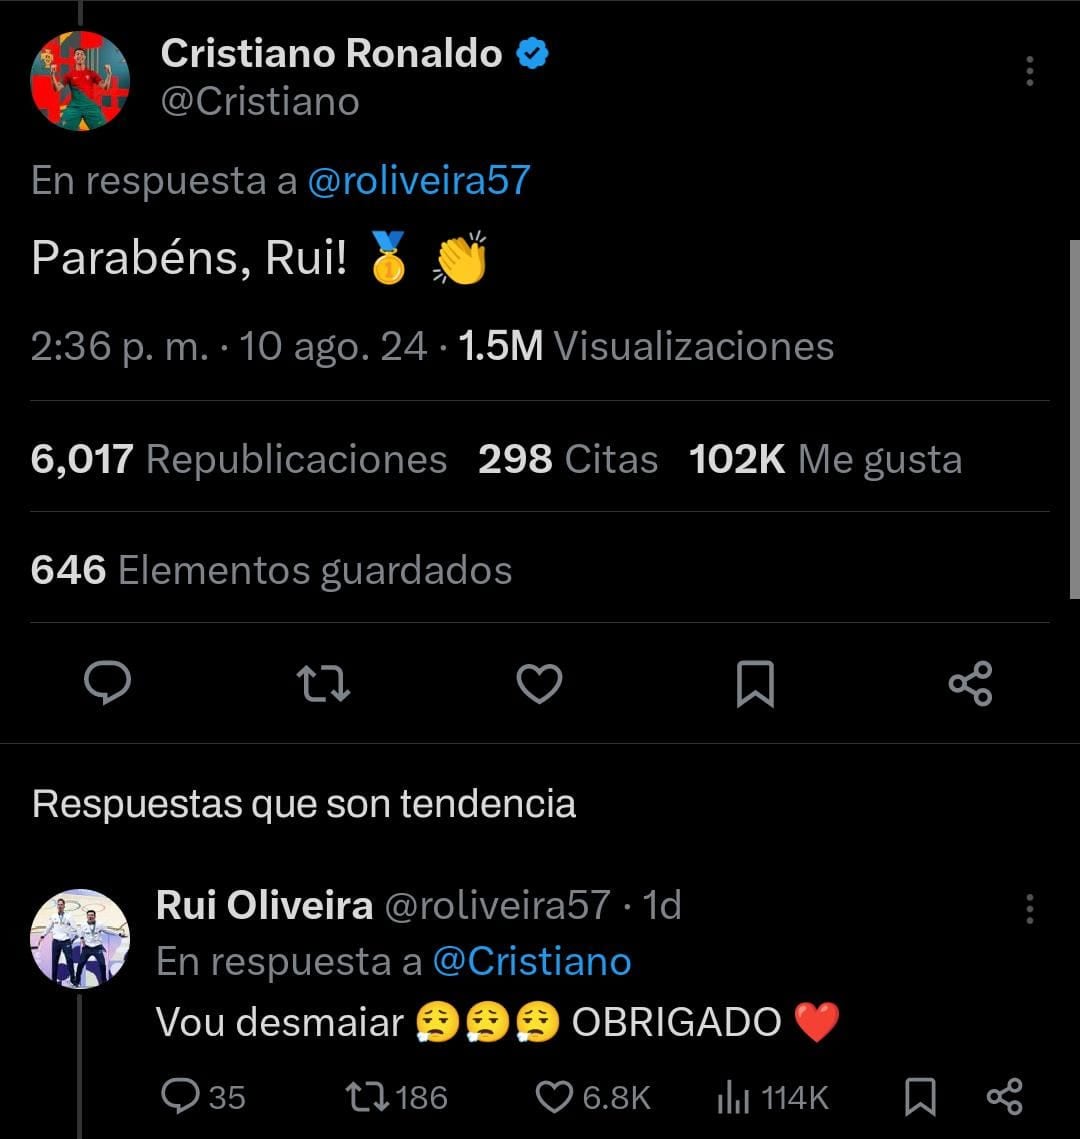Open more options for Cristiano's tweet
The width and height of the screenshot is (1080, 1139).
(1029, 71)
